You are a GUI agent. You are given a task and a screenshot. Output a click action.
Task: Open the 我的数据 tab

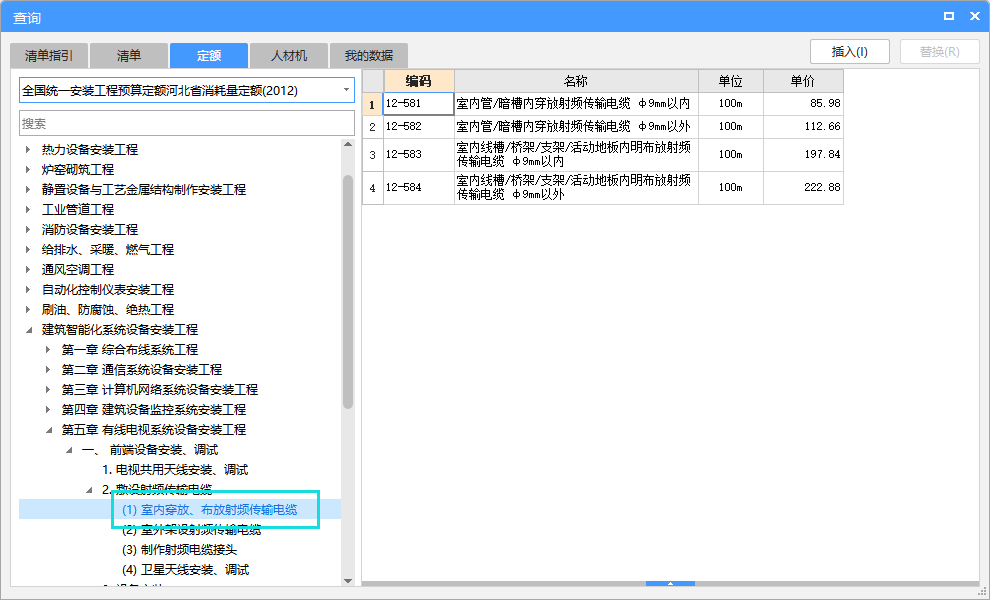tap(369, 56)
